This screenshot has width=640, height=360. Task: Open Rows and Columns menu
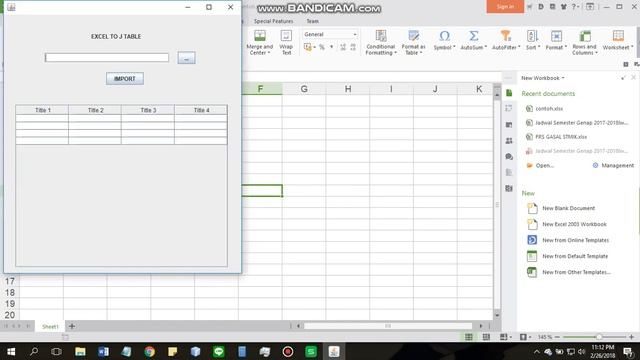point(585,42)
